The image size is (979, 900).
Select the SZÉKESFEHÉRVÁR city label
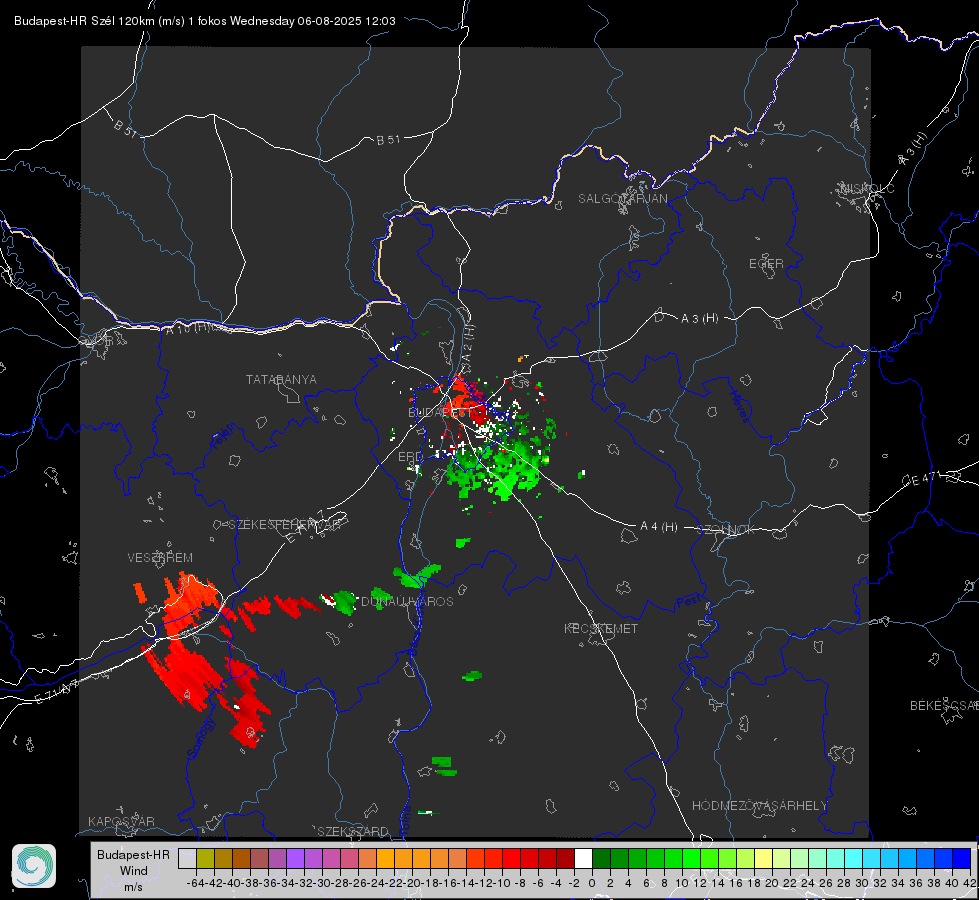tap(285, 525)
